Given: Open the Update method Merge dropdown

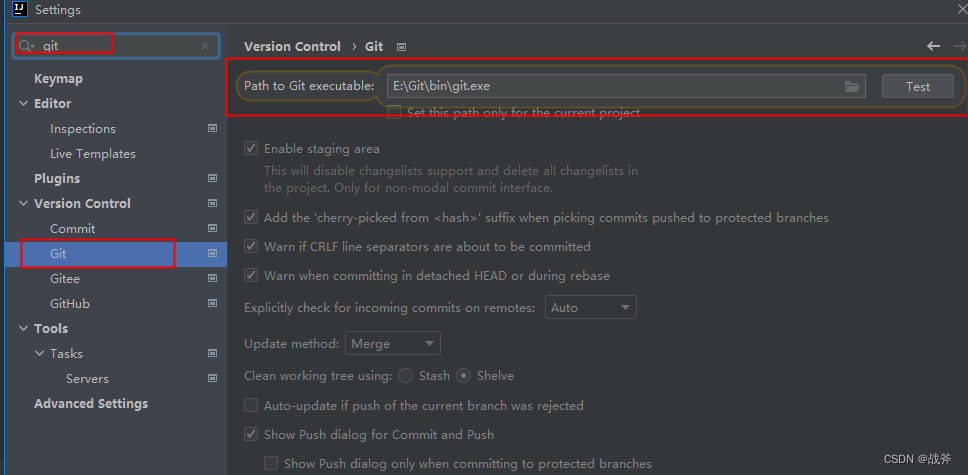Looking at the screenshot, I should (x=392, y=344).
